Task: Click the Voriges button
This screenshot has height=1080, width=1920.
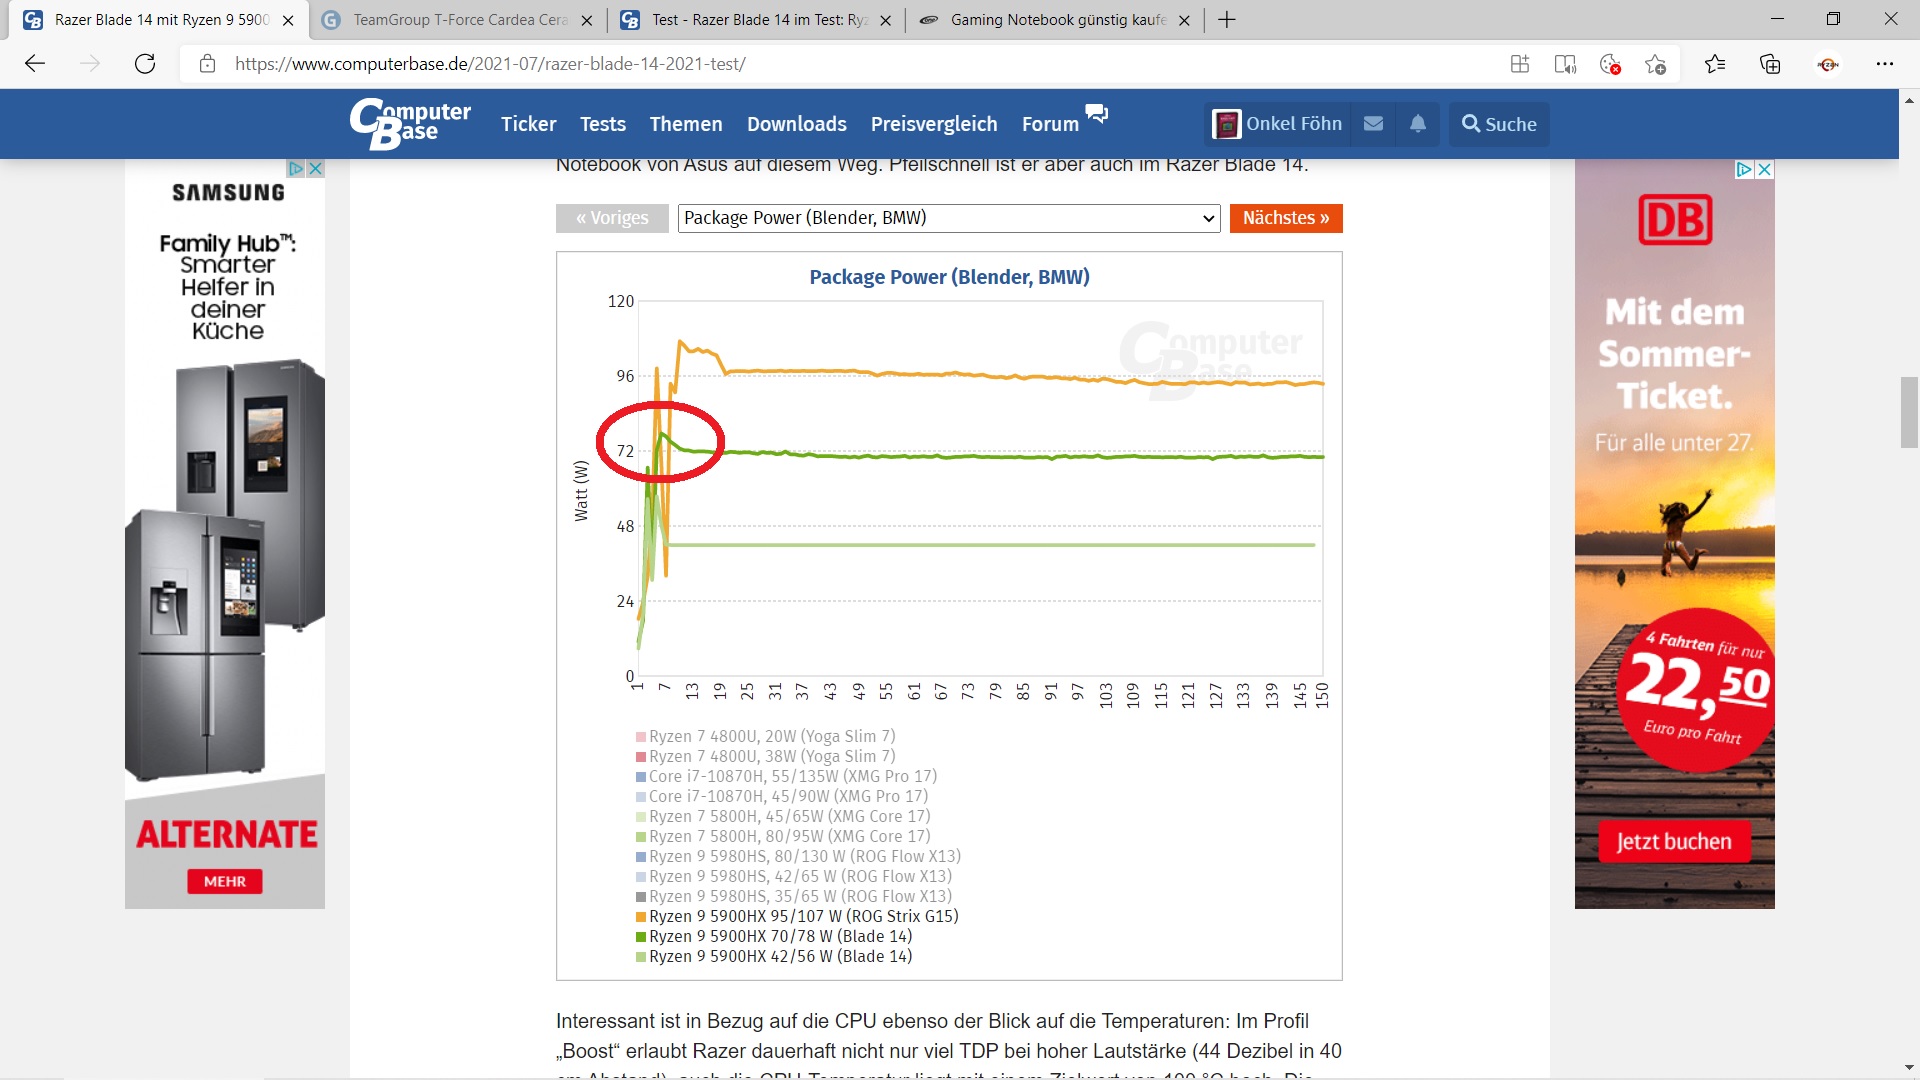Action: pos(612,218)
